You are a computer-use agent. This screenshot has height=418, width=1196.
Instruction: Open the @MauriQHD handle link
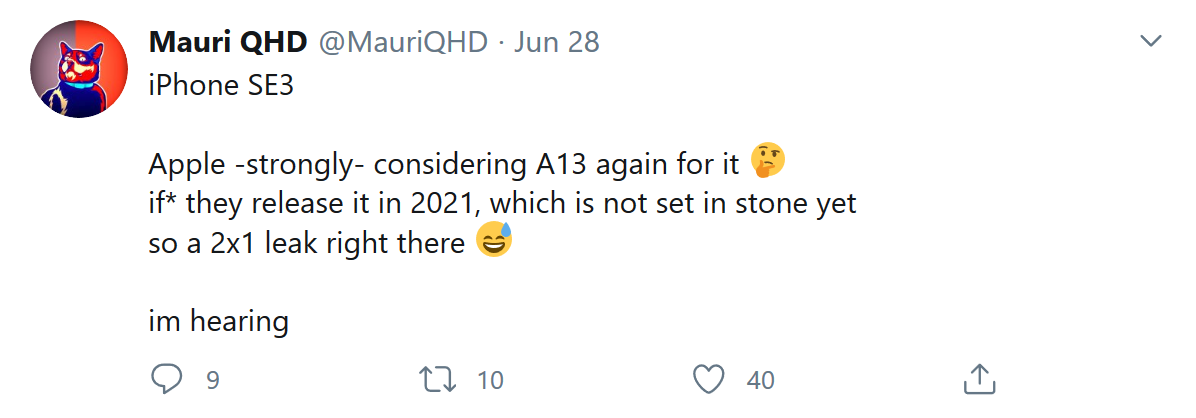[x=403, y=42]
